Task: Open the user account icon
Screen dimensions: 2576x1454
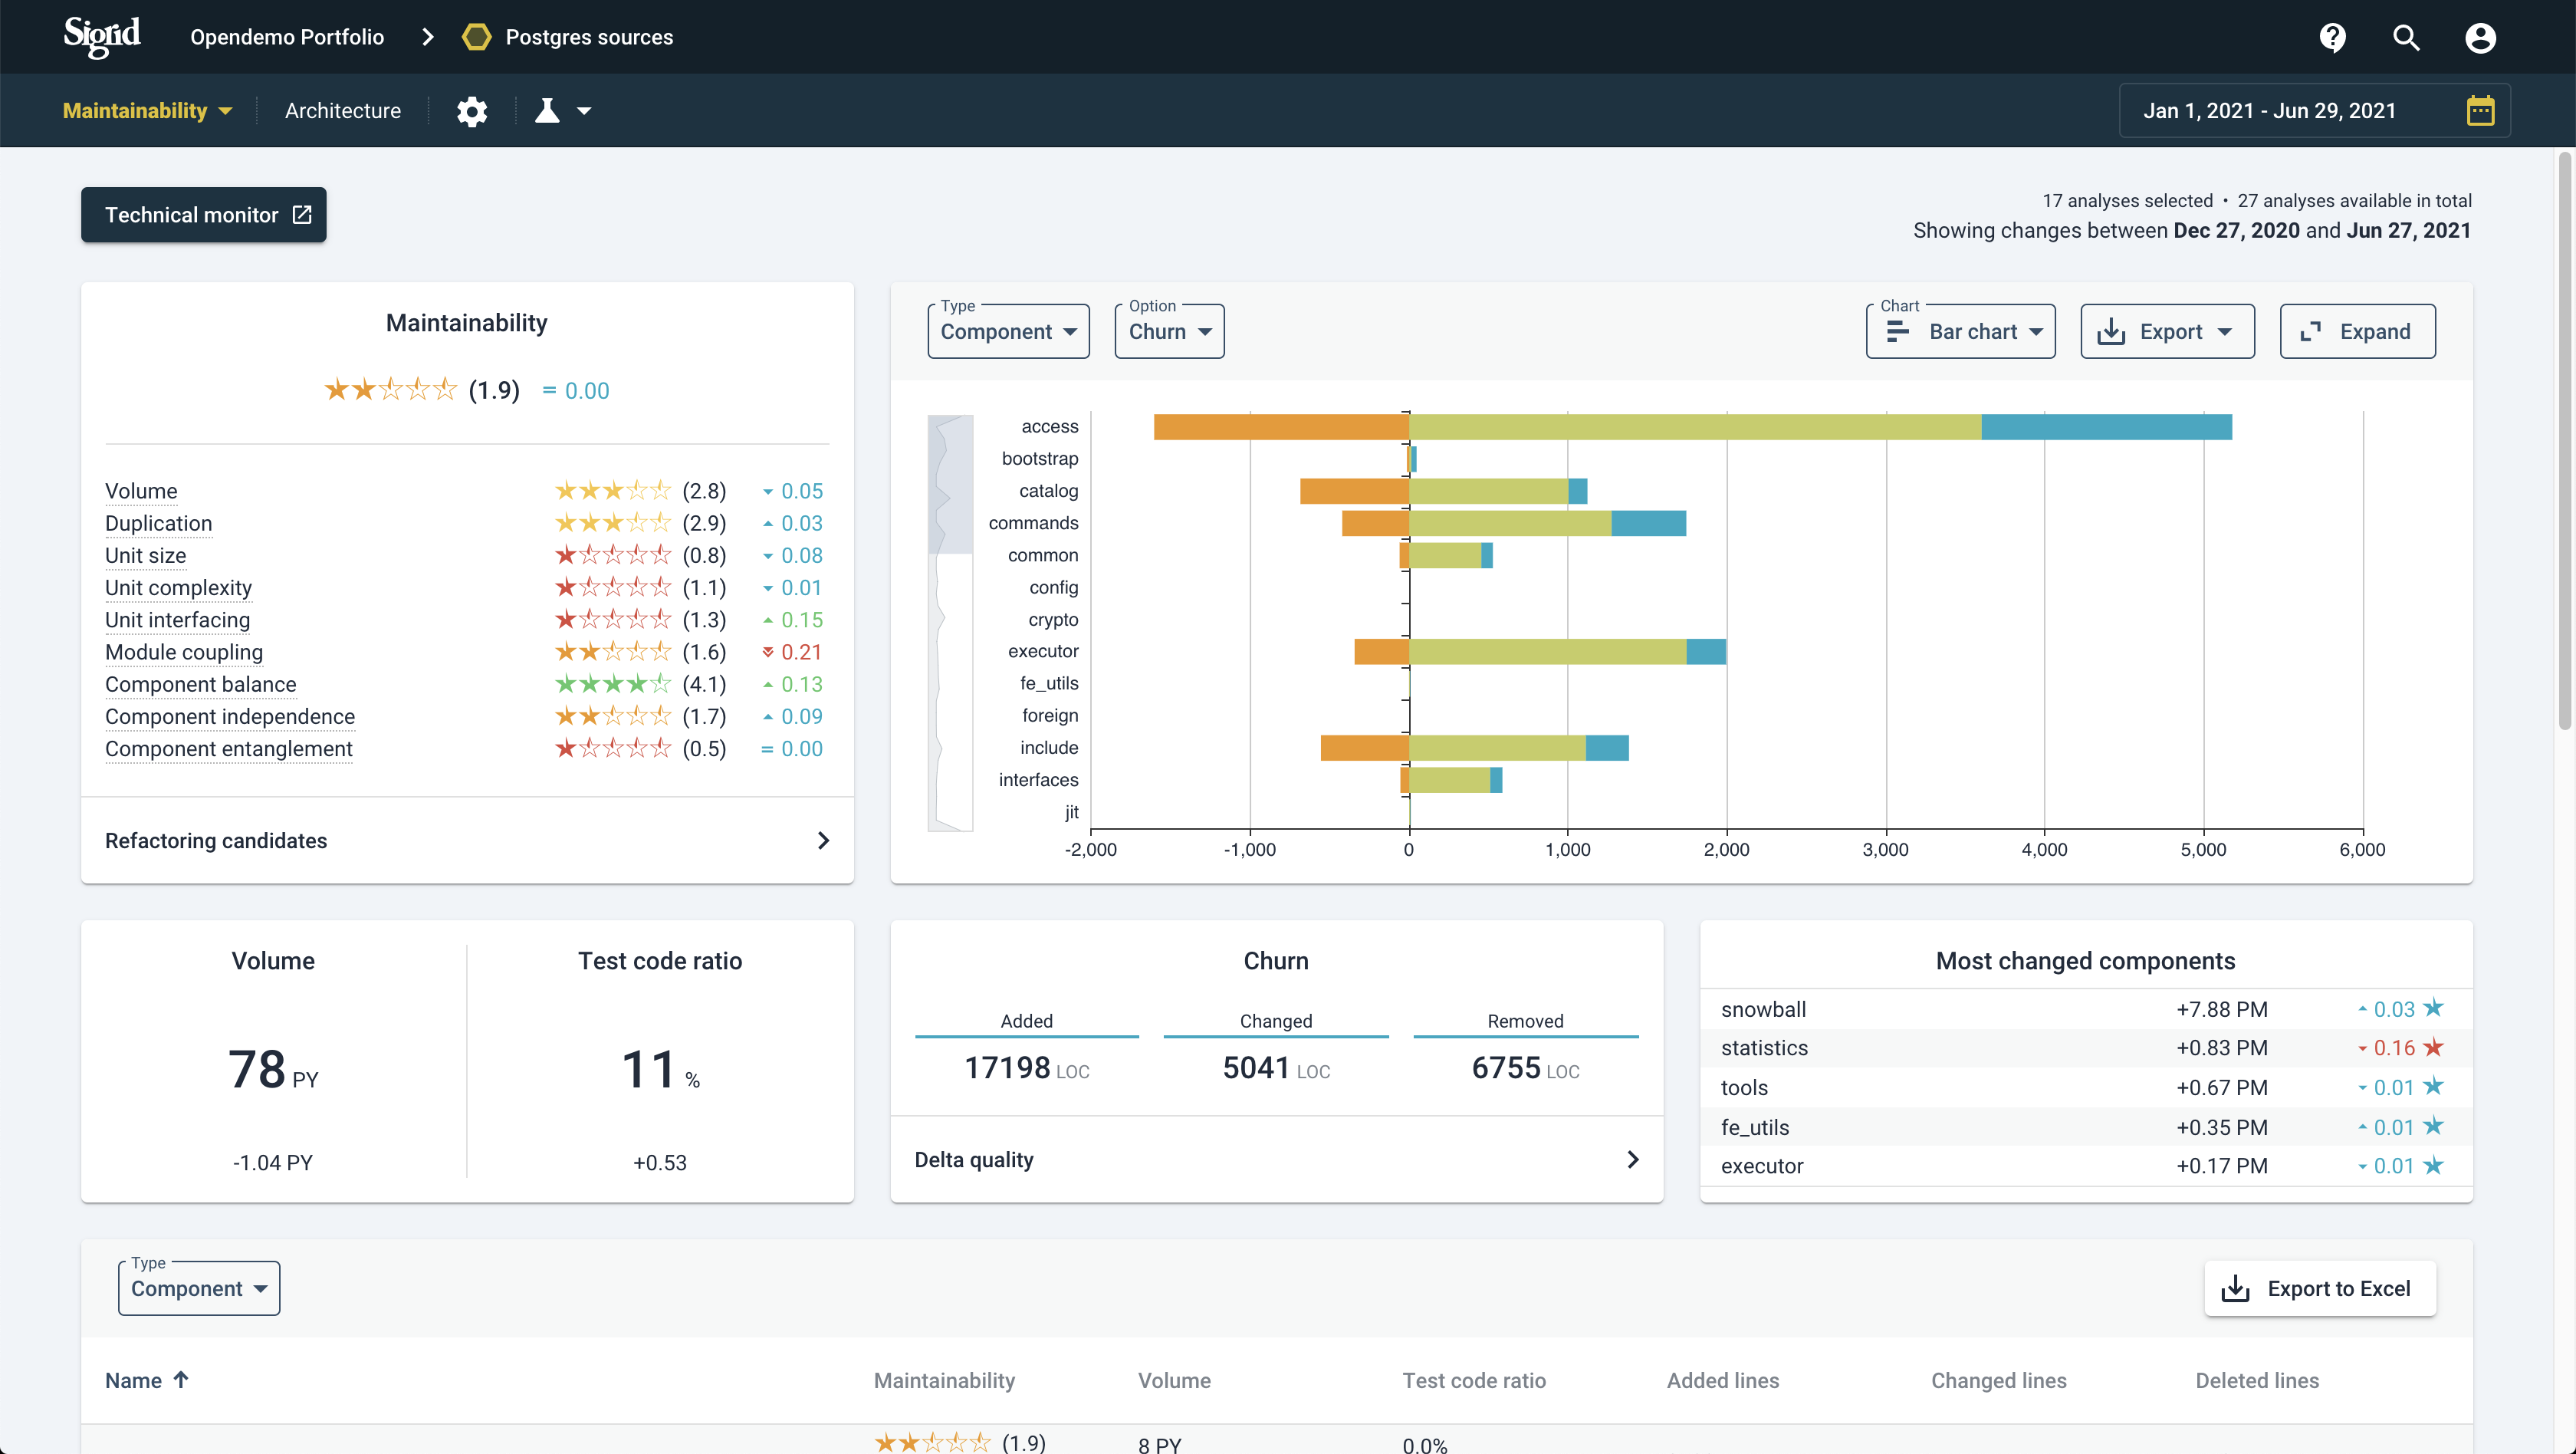Action: point(2480,37)
